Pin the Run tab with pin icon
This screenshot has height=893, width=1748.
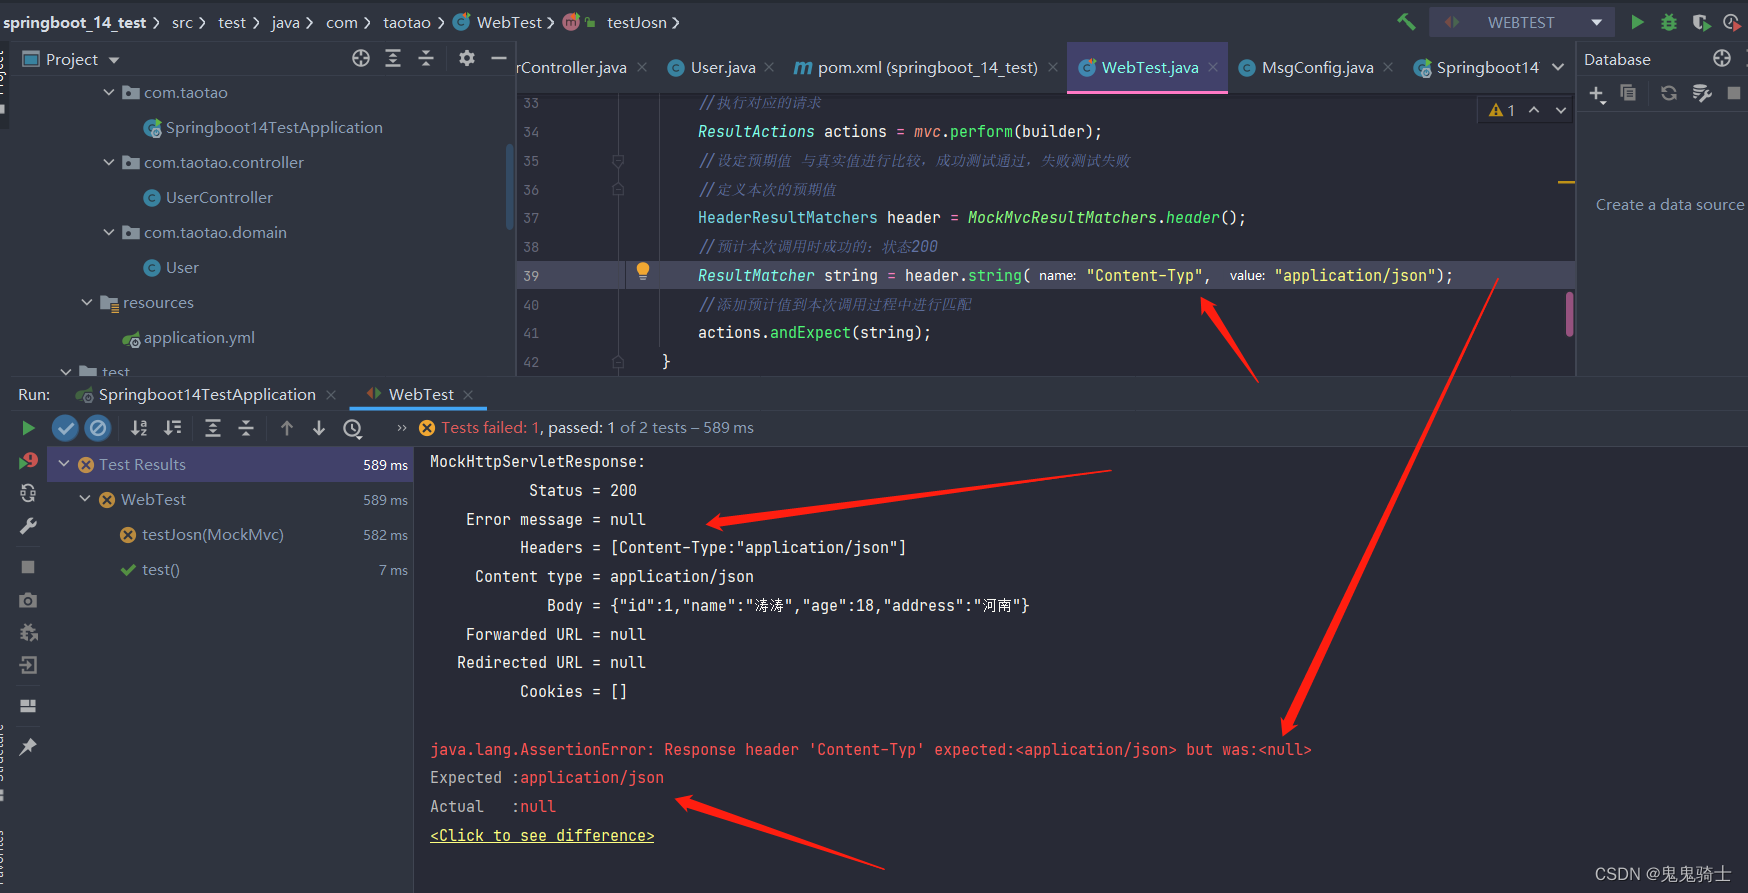pyautogui.click(x=28, y=746)
